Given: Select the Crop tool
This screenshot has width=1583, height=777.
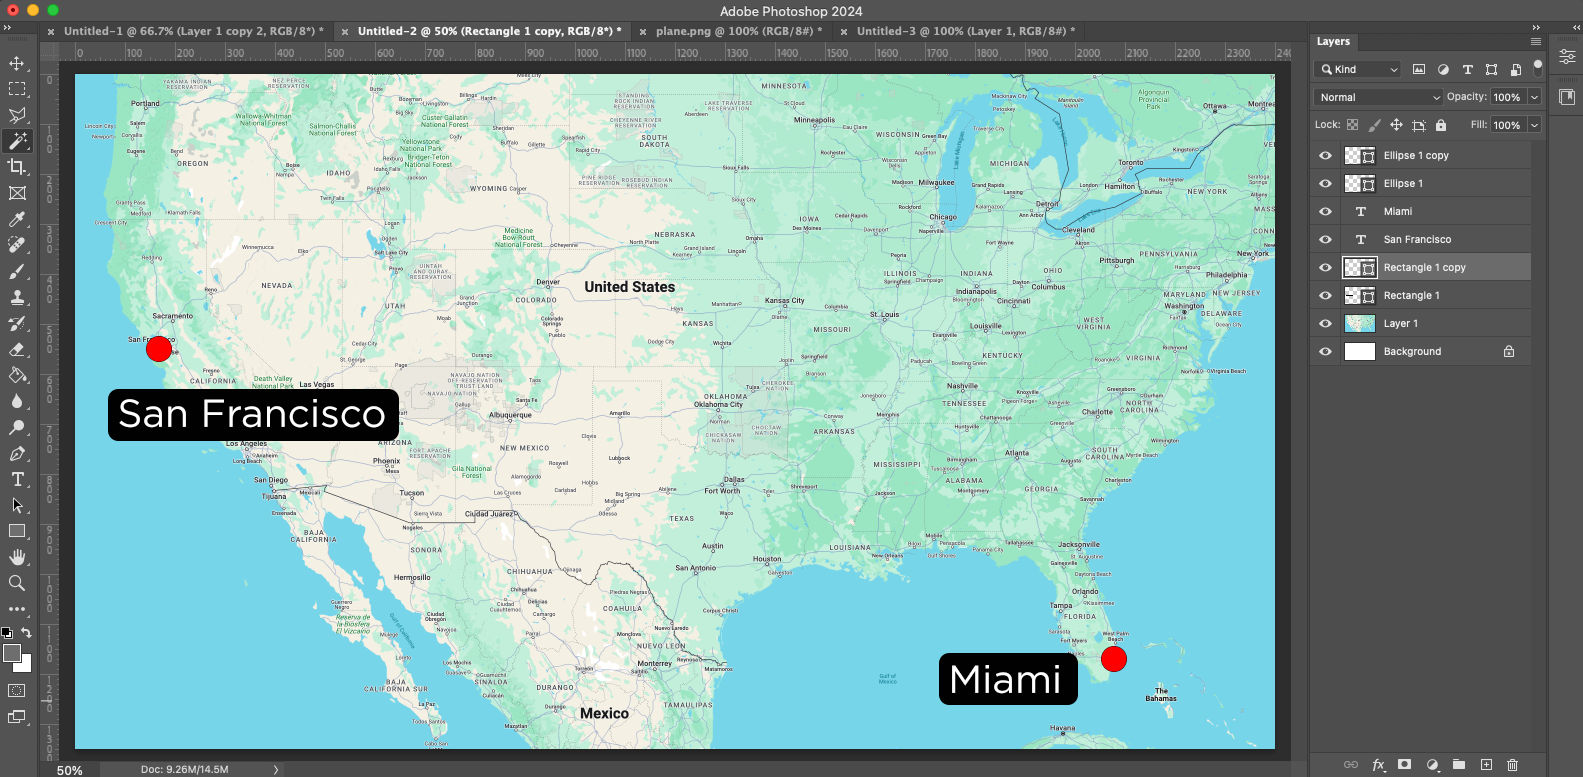Looking at the screenshot, I should coord(17,167).
